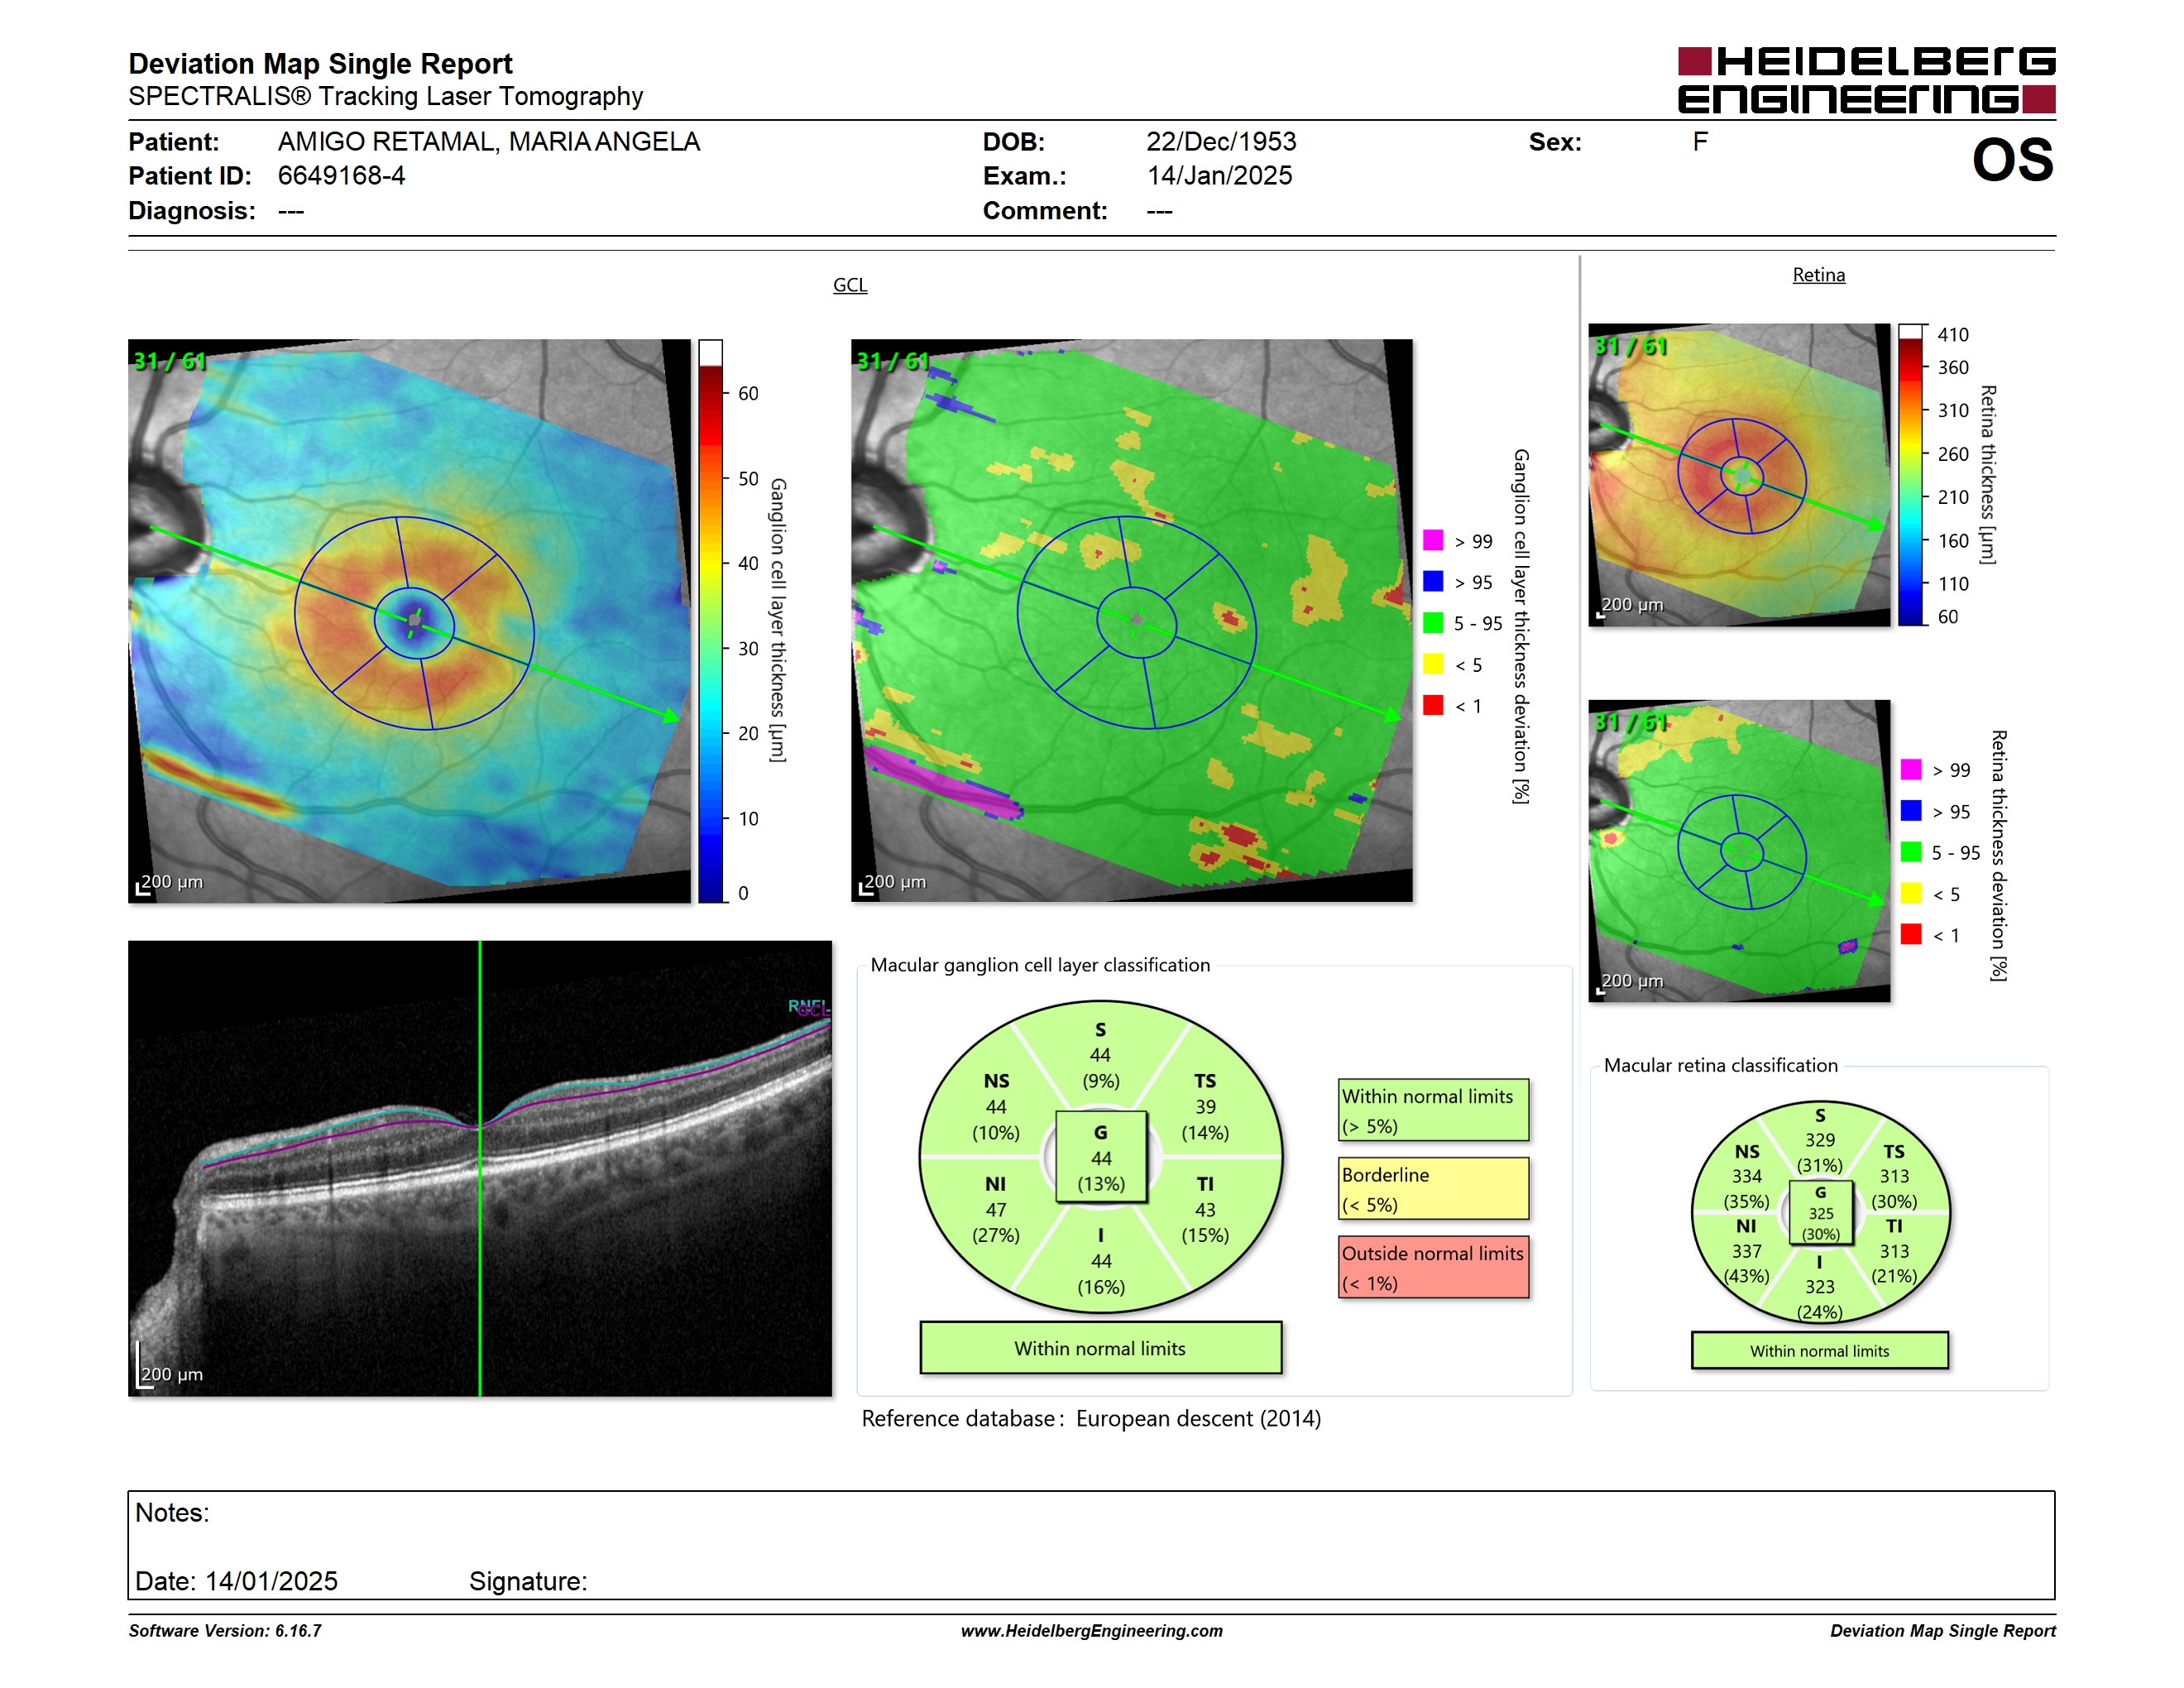Open the Retina thickness map image

pos(1739,475)
